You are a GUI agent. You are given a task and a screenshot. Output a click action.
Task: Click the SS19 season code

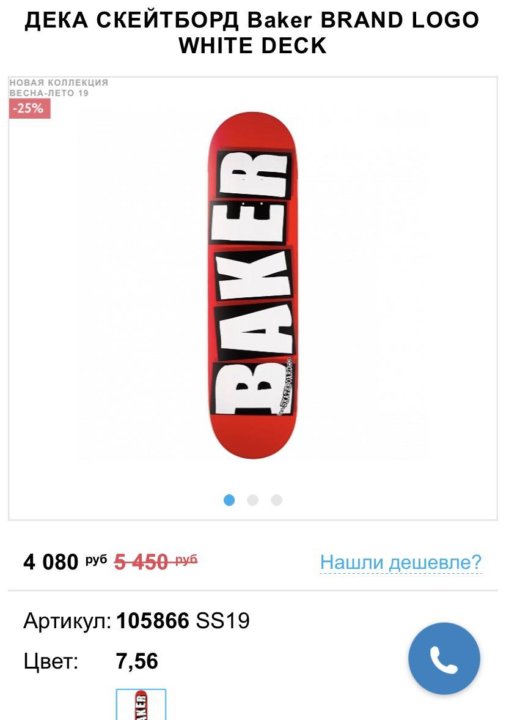point(223,621)
